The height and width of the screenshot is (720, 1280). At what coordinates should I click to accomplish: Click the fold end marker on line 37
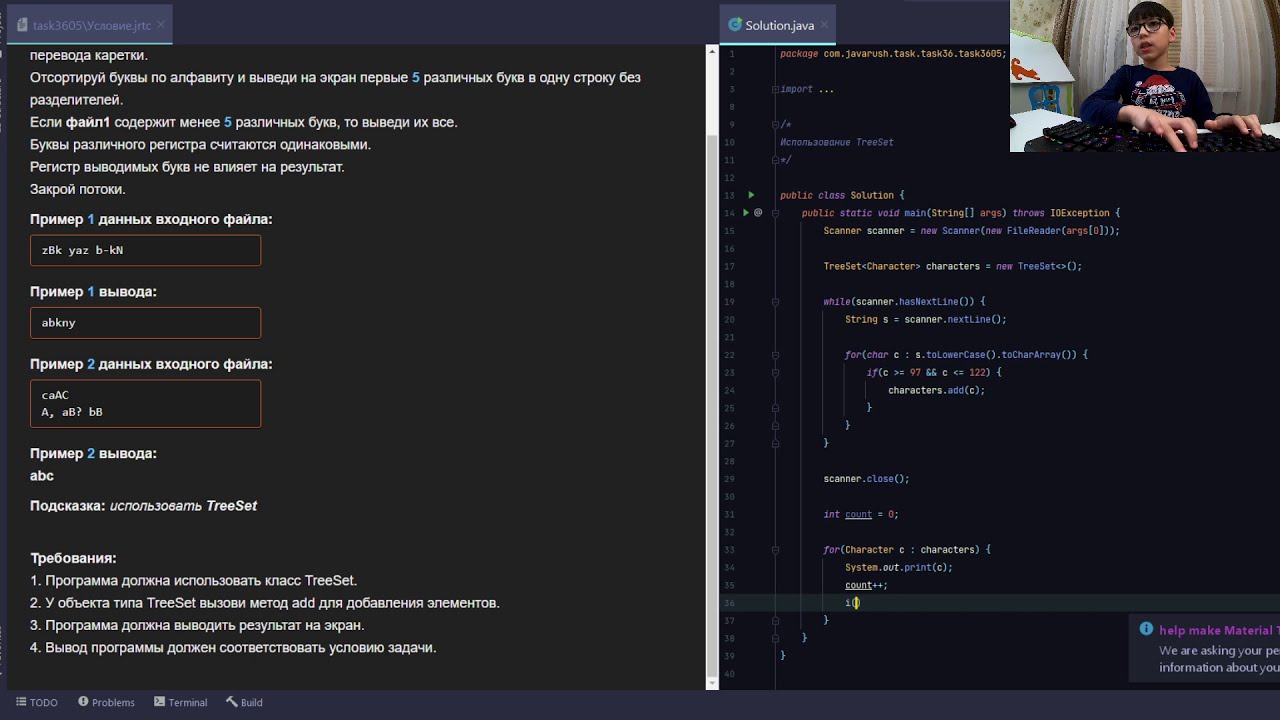775,620
